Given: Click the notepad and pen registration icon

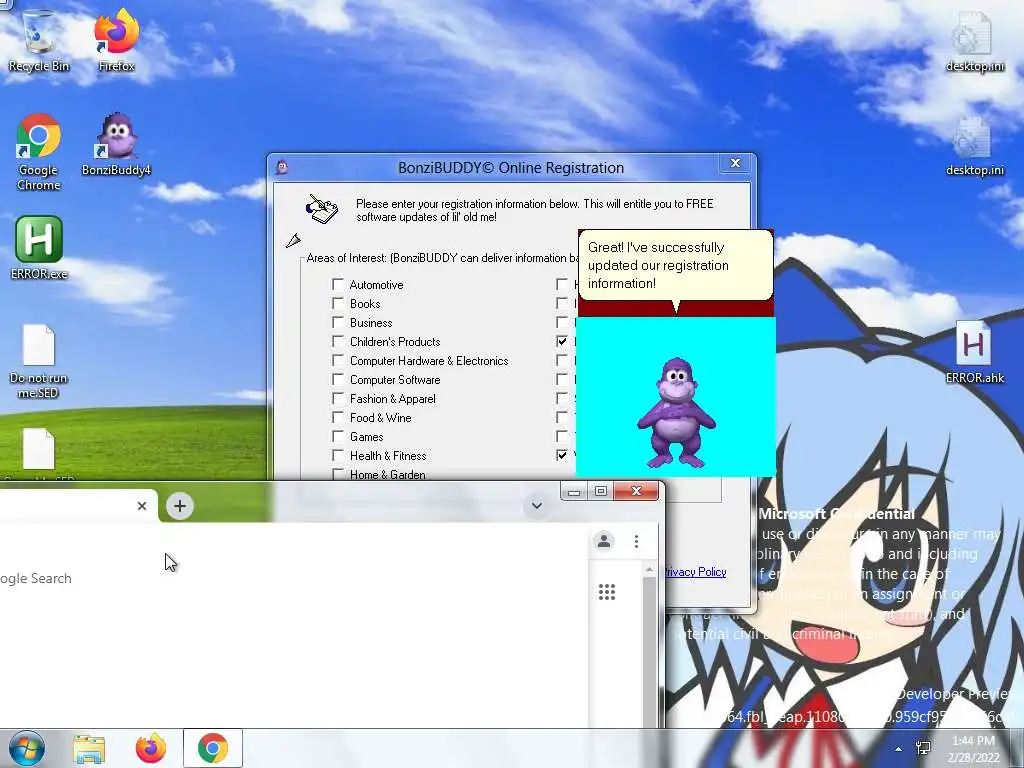Looking at the screenshot, I should click(322, 208).
